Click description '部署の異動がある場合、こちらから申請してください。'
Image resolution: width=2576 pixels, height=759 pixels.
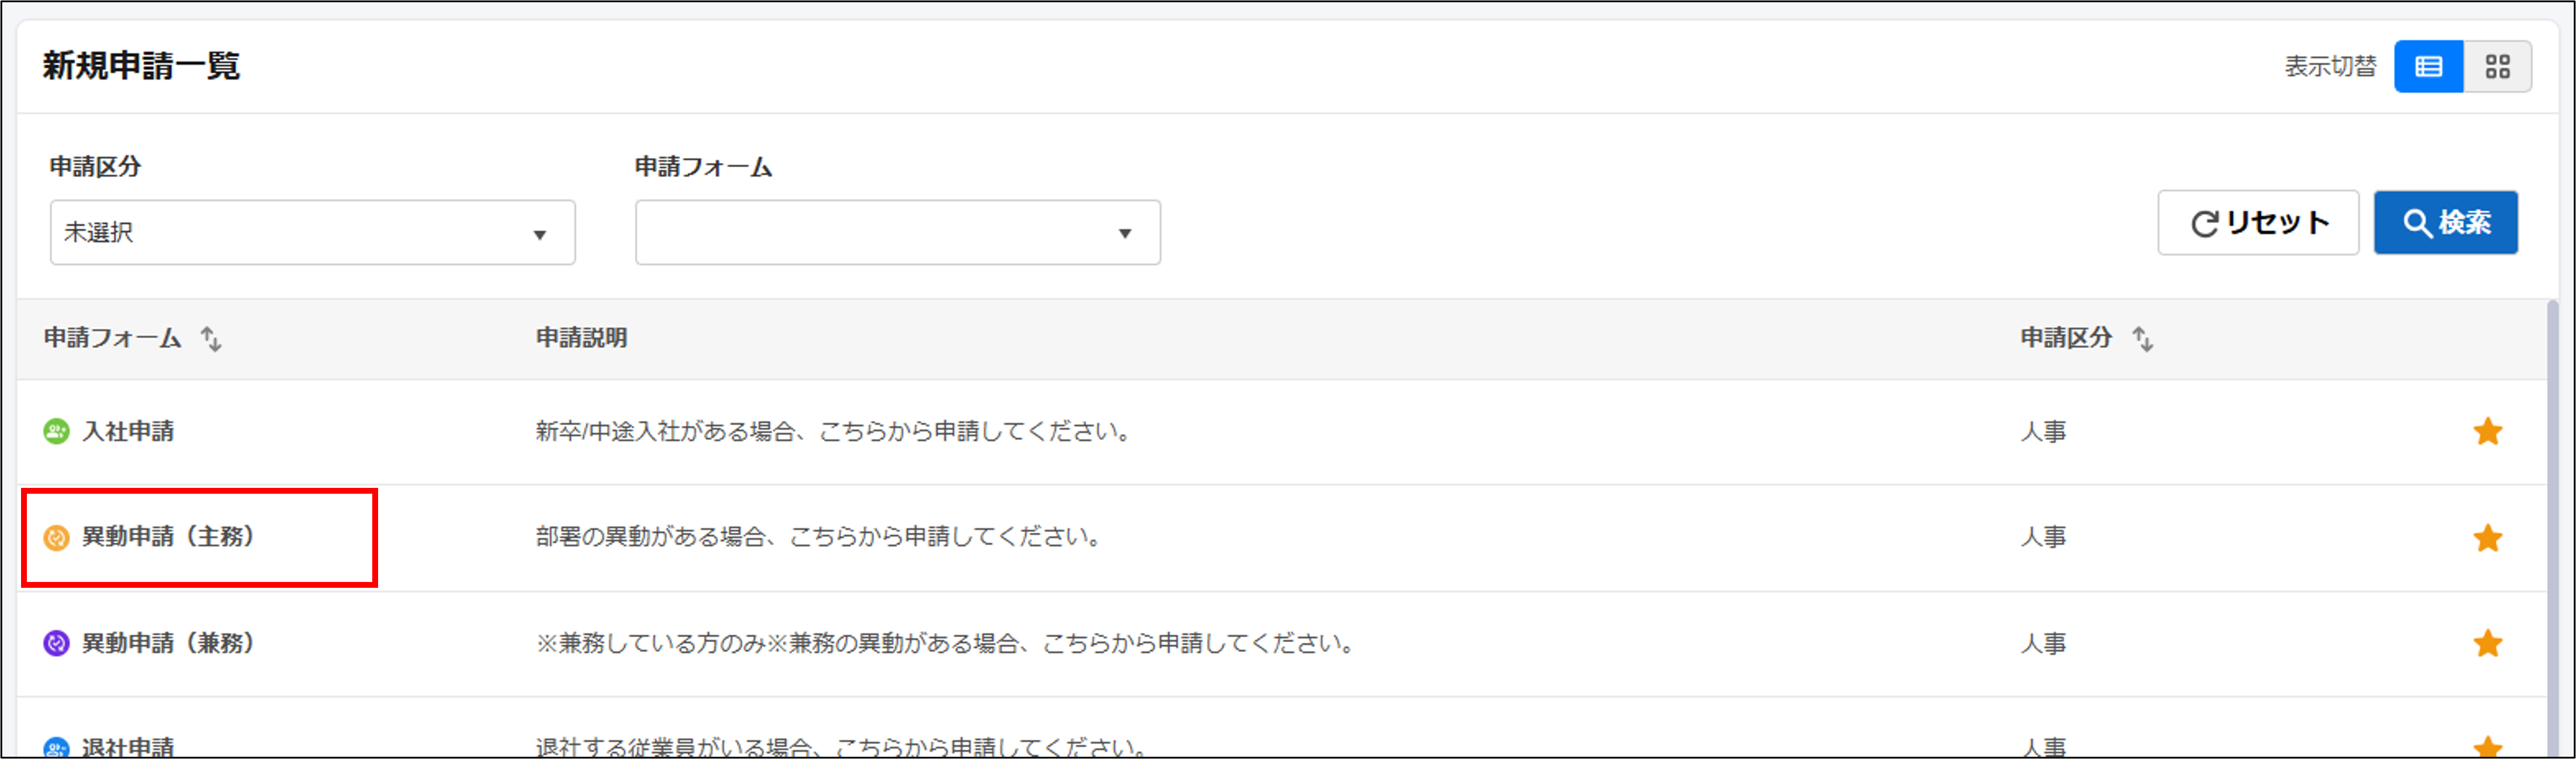click(x=819, y=537)
